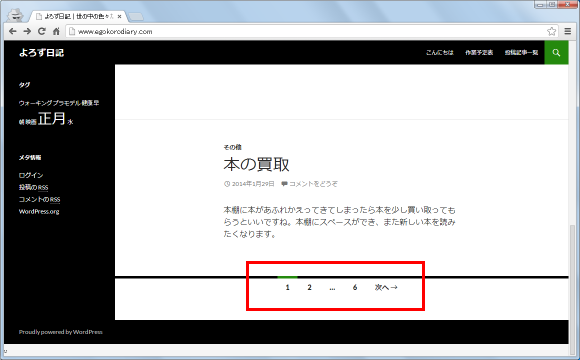Open a new browser tab
Image resolution: width=580 pixels, height=360 pixels.
(136, 17)
